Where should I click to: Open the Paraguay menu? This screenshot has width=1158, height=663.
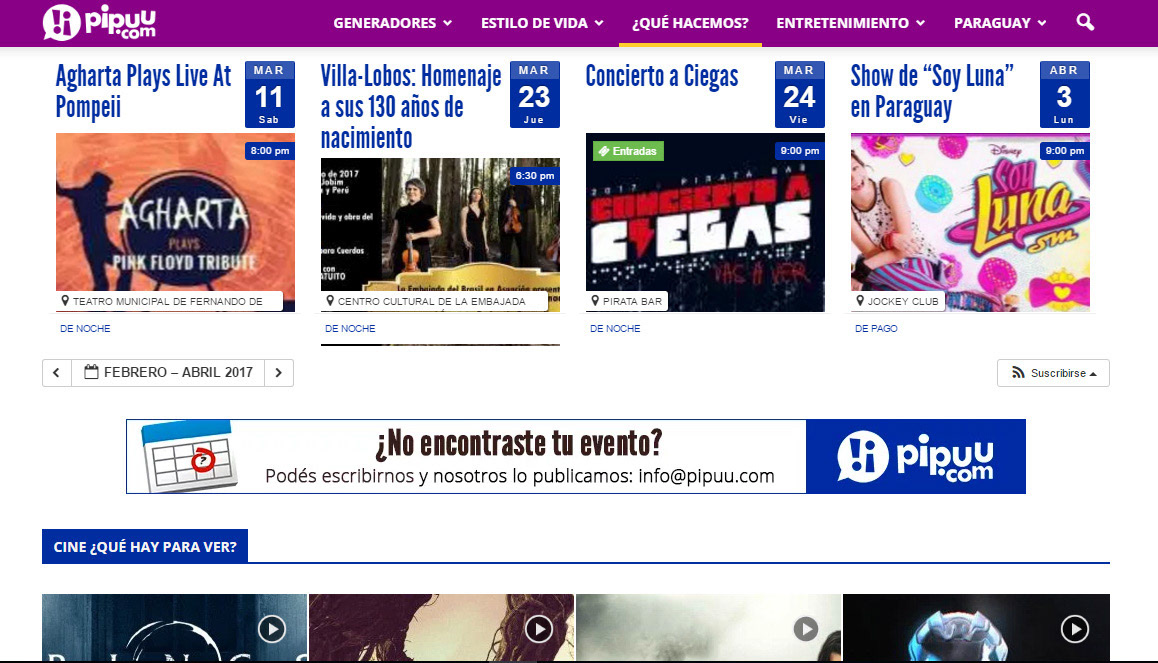coord(1000,23)
